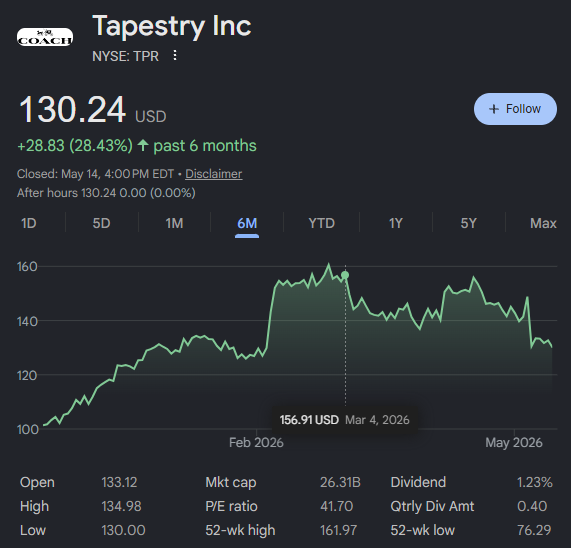The image size is (571, 548).
Task: Click the 52-wk low value 76.29
Action: [534, 530]
